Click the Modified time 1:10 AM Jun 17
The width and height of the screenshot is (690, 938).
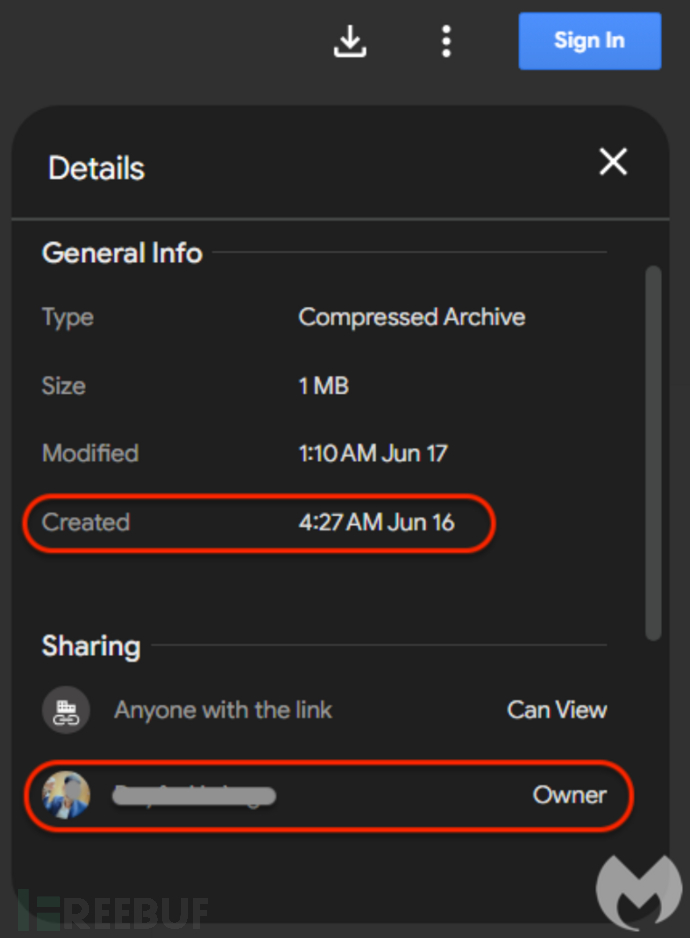click(x=373, y=453)
